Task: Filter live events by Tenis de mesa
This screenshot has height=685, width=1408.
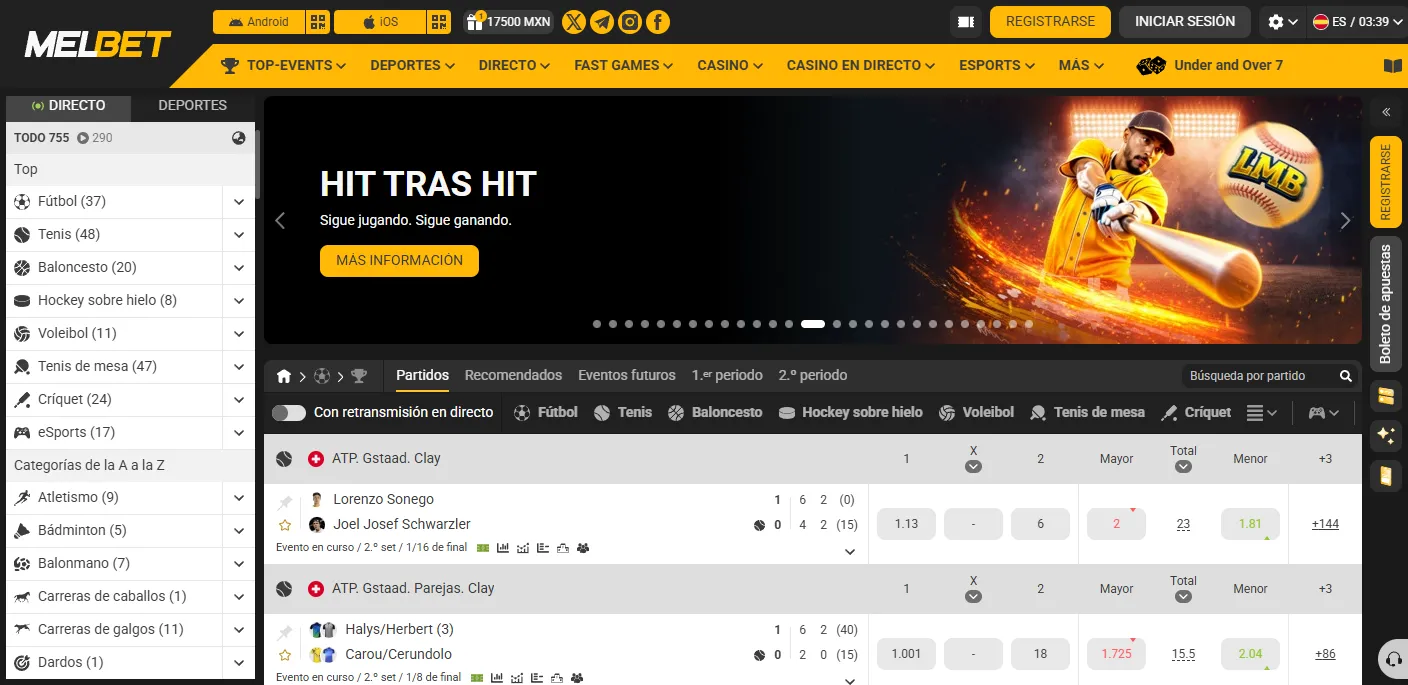Action: (1087, 412)
